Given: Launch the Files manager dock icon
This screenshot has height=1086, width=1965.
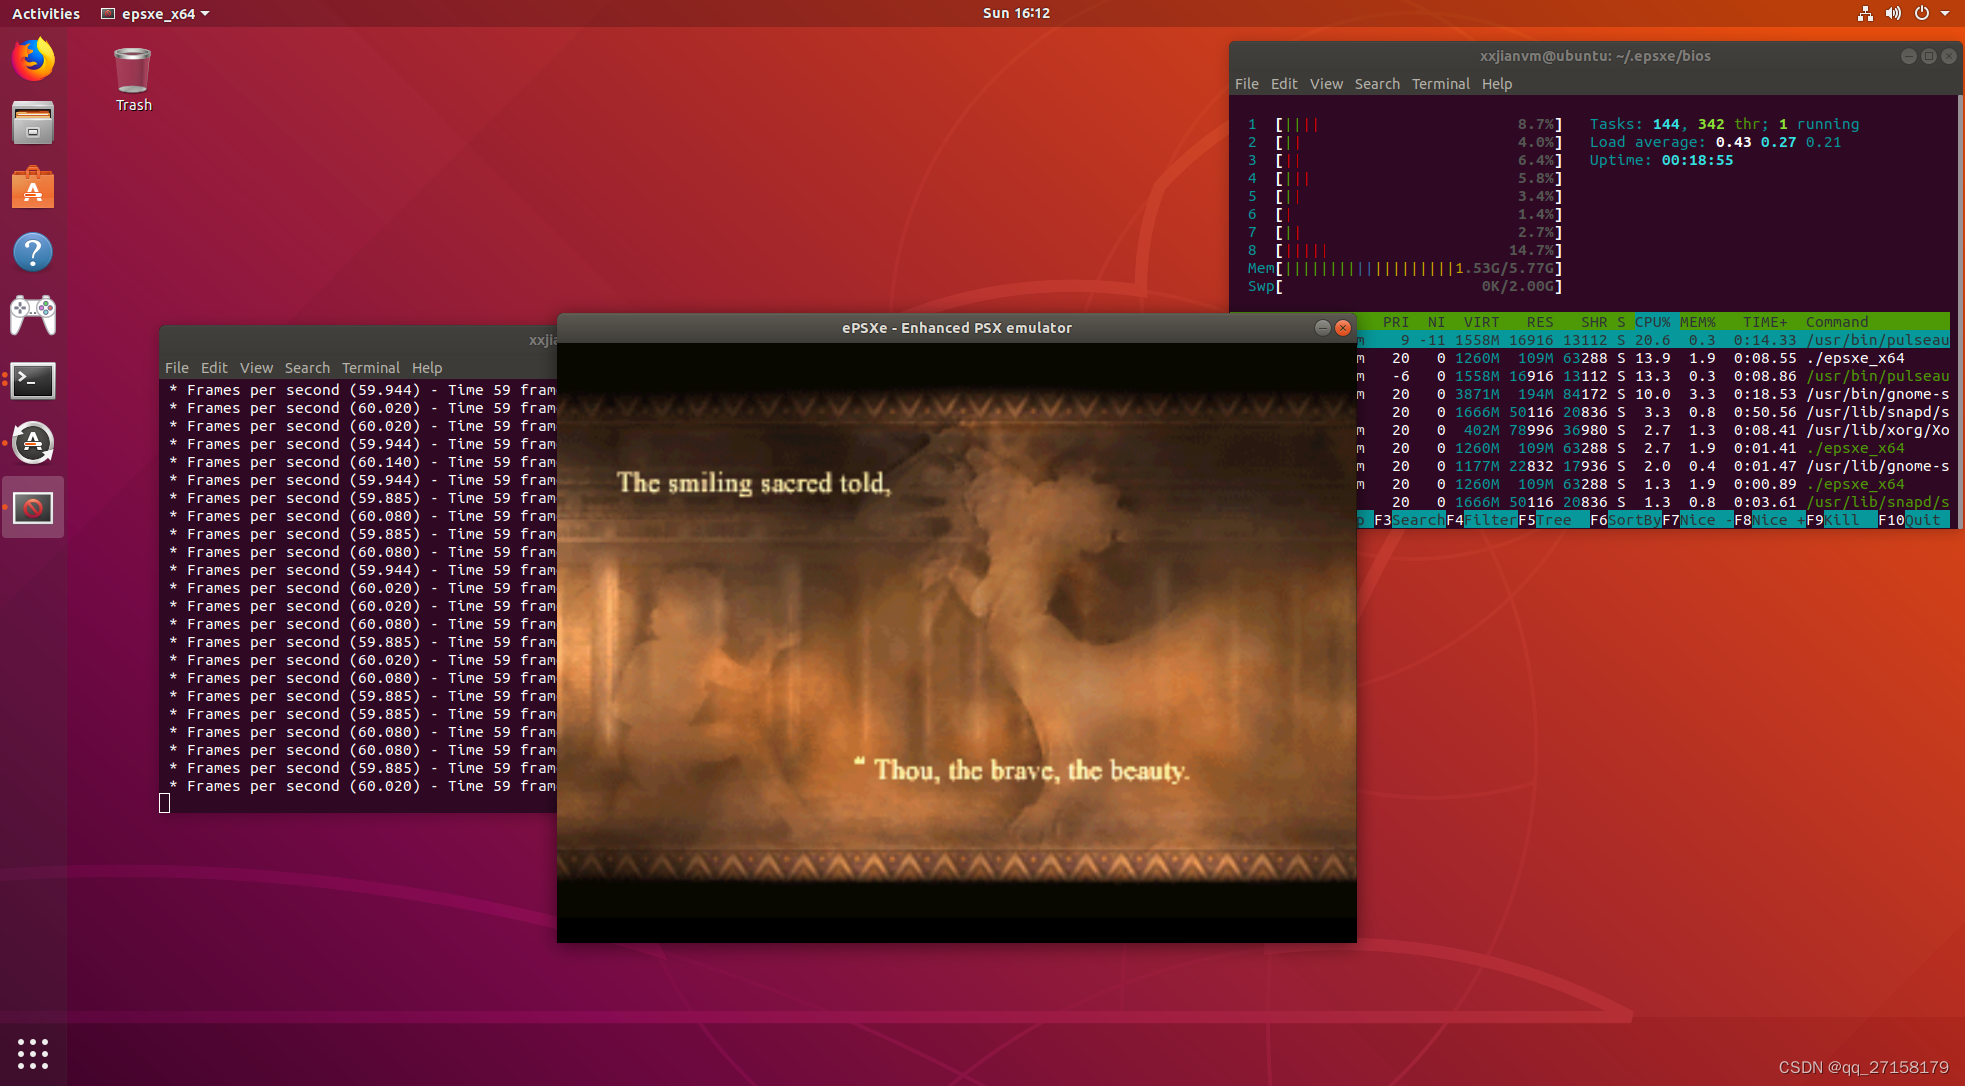Looking at the screenshot, I should (33, 124).
